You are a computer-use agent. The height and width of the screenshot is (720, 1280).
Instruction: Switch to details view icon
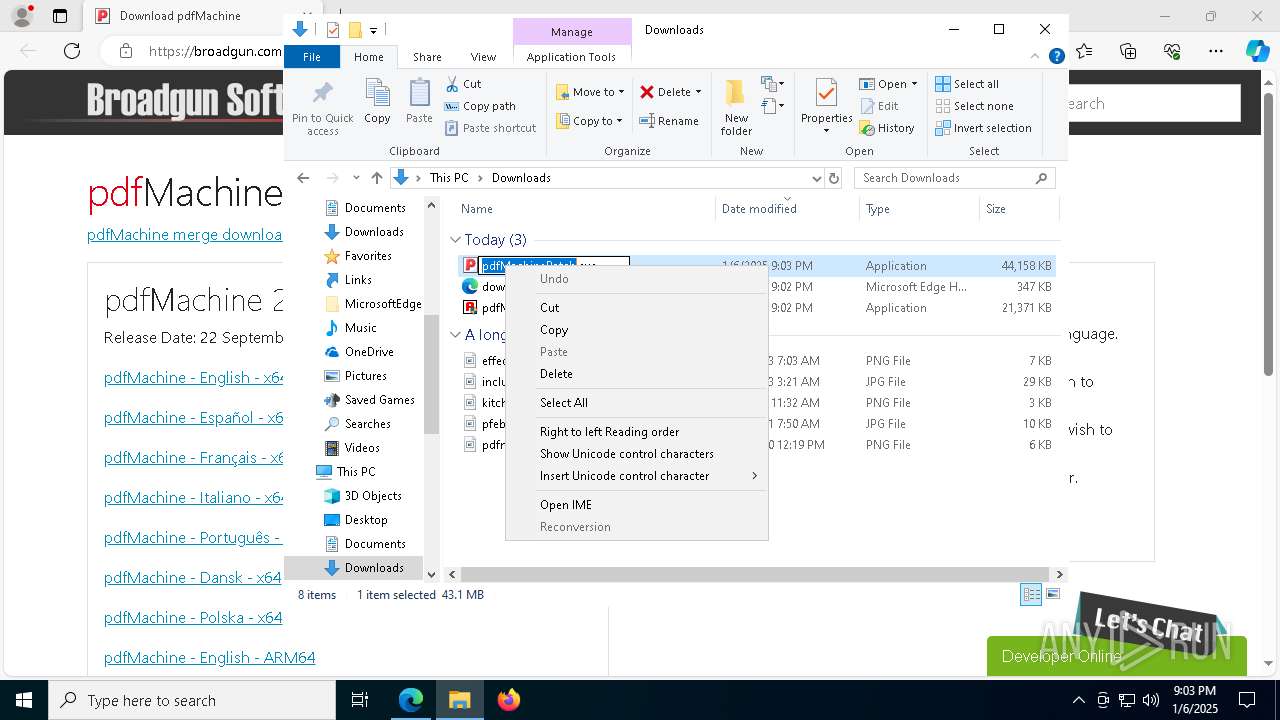[x=1031, y=594]
